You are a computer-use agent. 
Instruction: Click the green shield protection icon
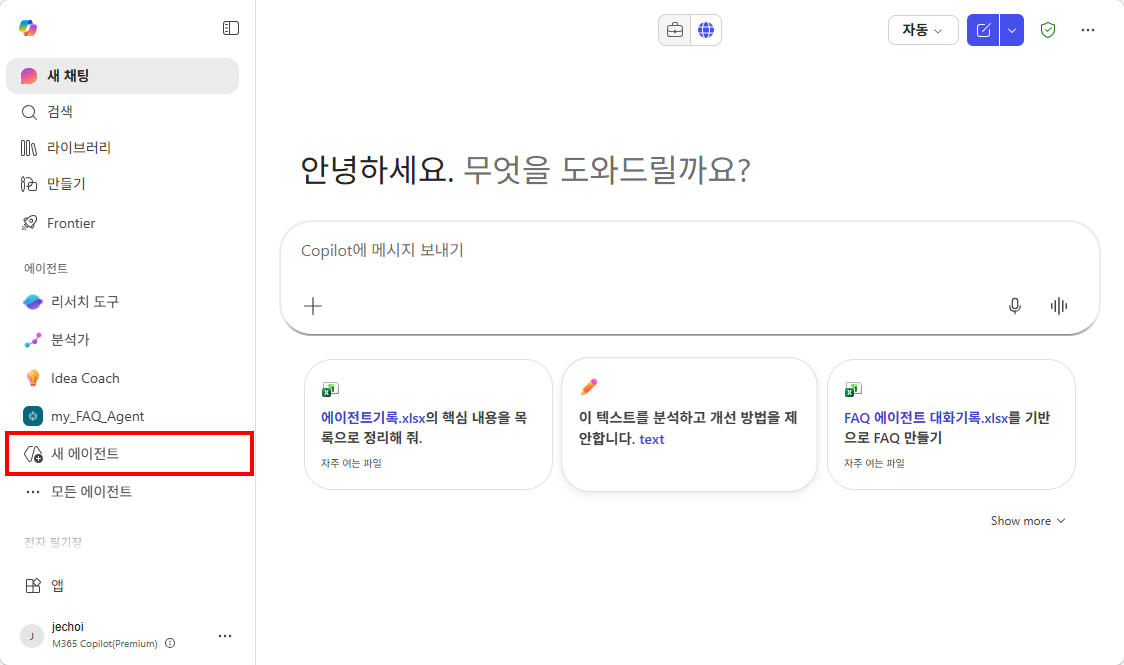click(1048, 30)
